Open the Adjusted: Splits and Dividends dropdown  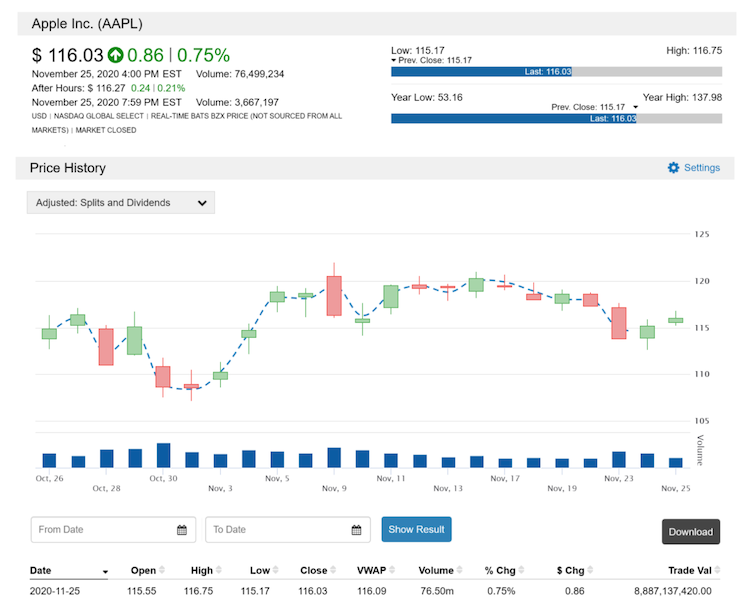121,202
